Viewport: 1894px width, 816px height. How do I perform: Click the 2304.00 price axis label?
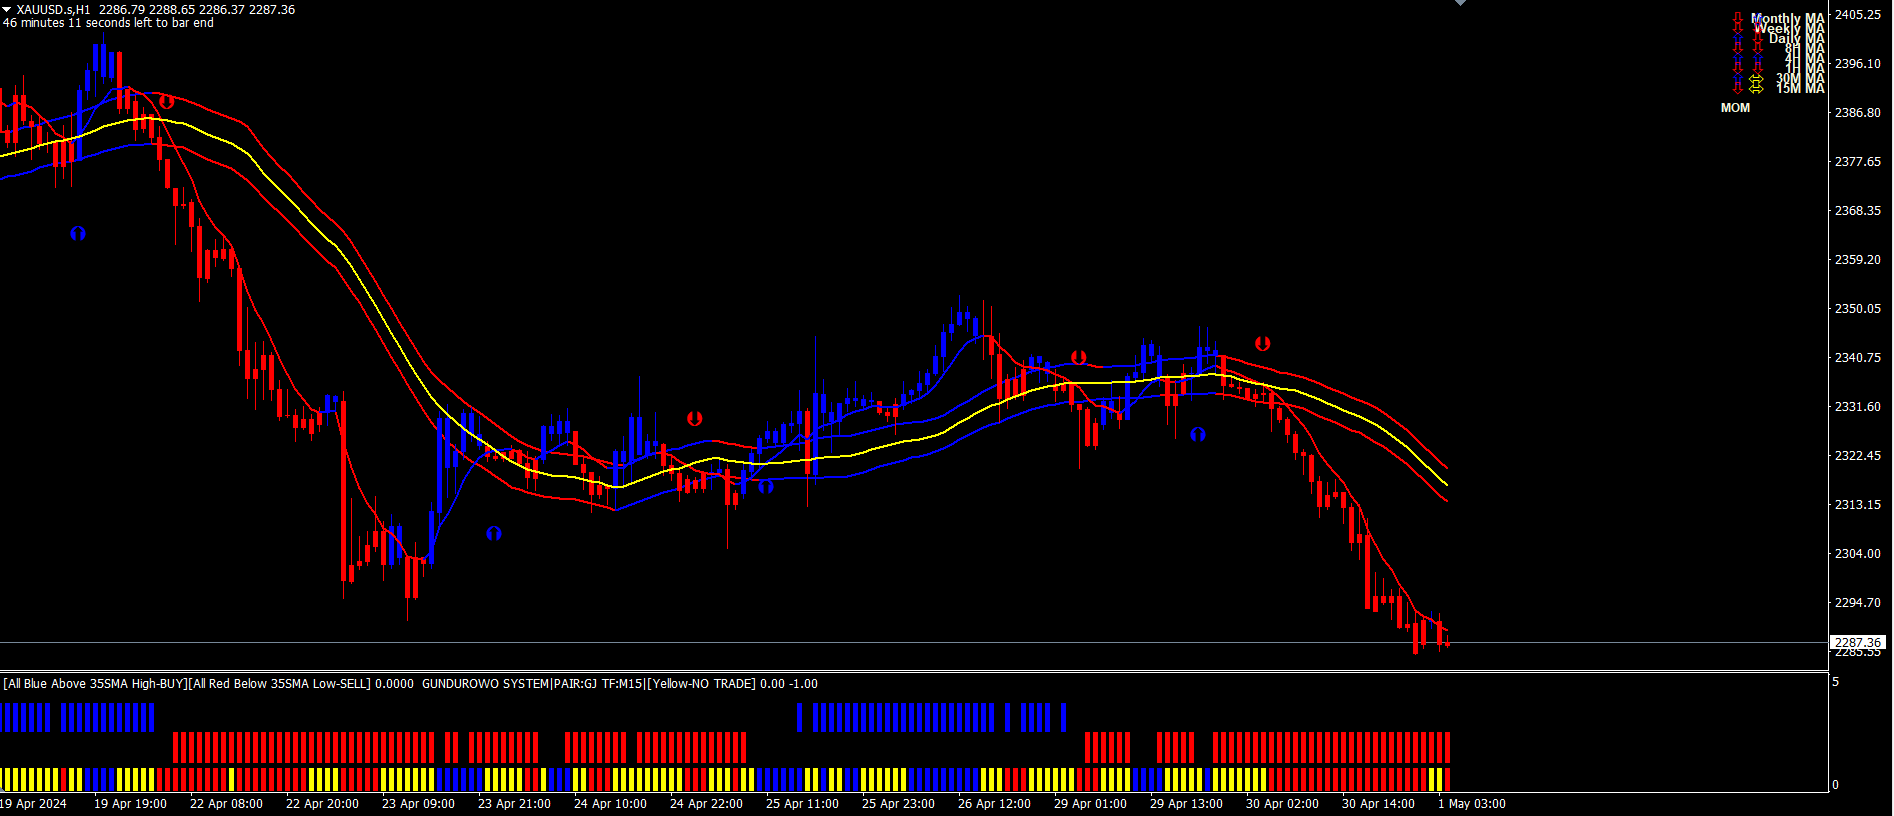pos(1858,554)
